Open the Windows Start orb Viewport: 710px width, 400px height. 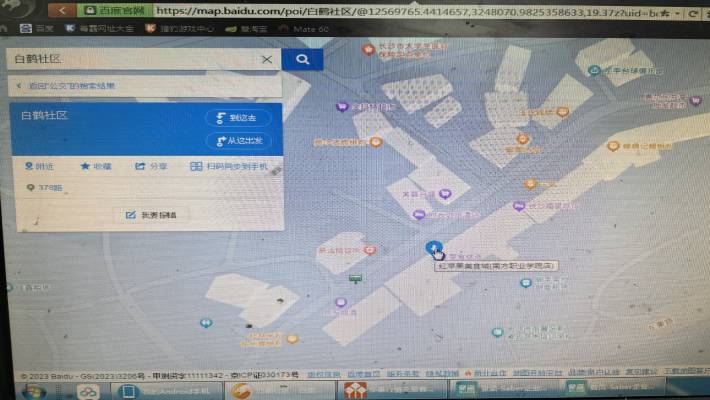point(33,391)
